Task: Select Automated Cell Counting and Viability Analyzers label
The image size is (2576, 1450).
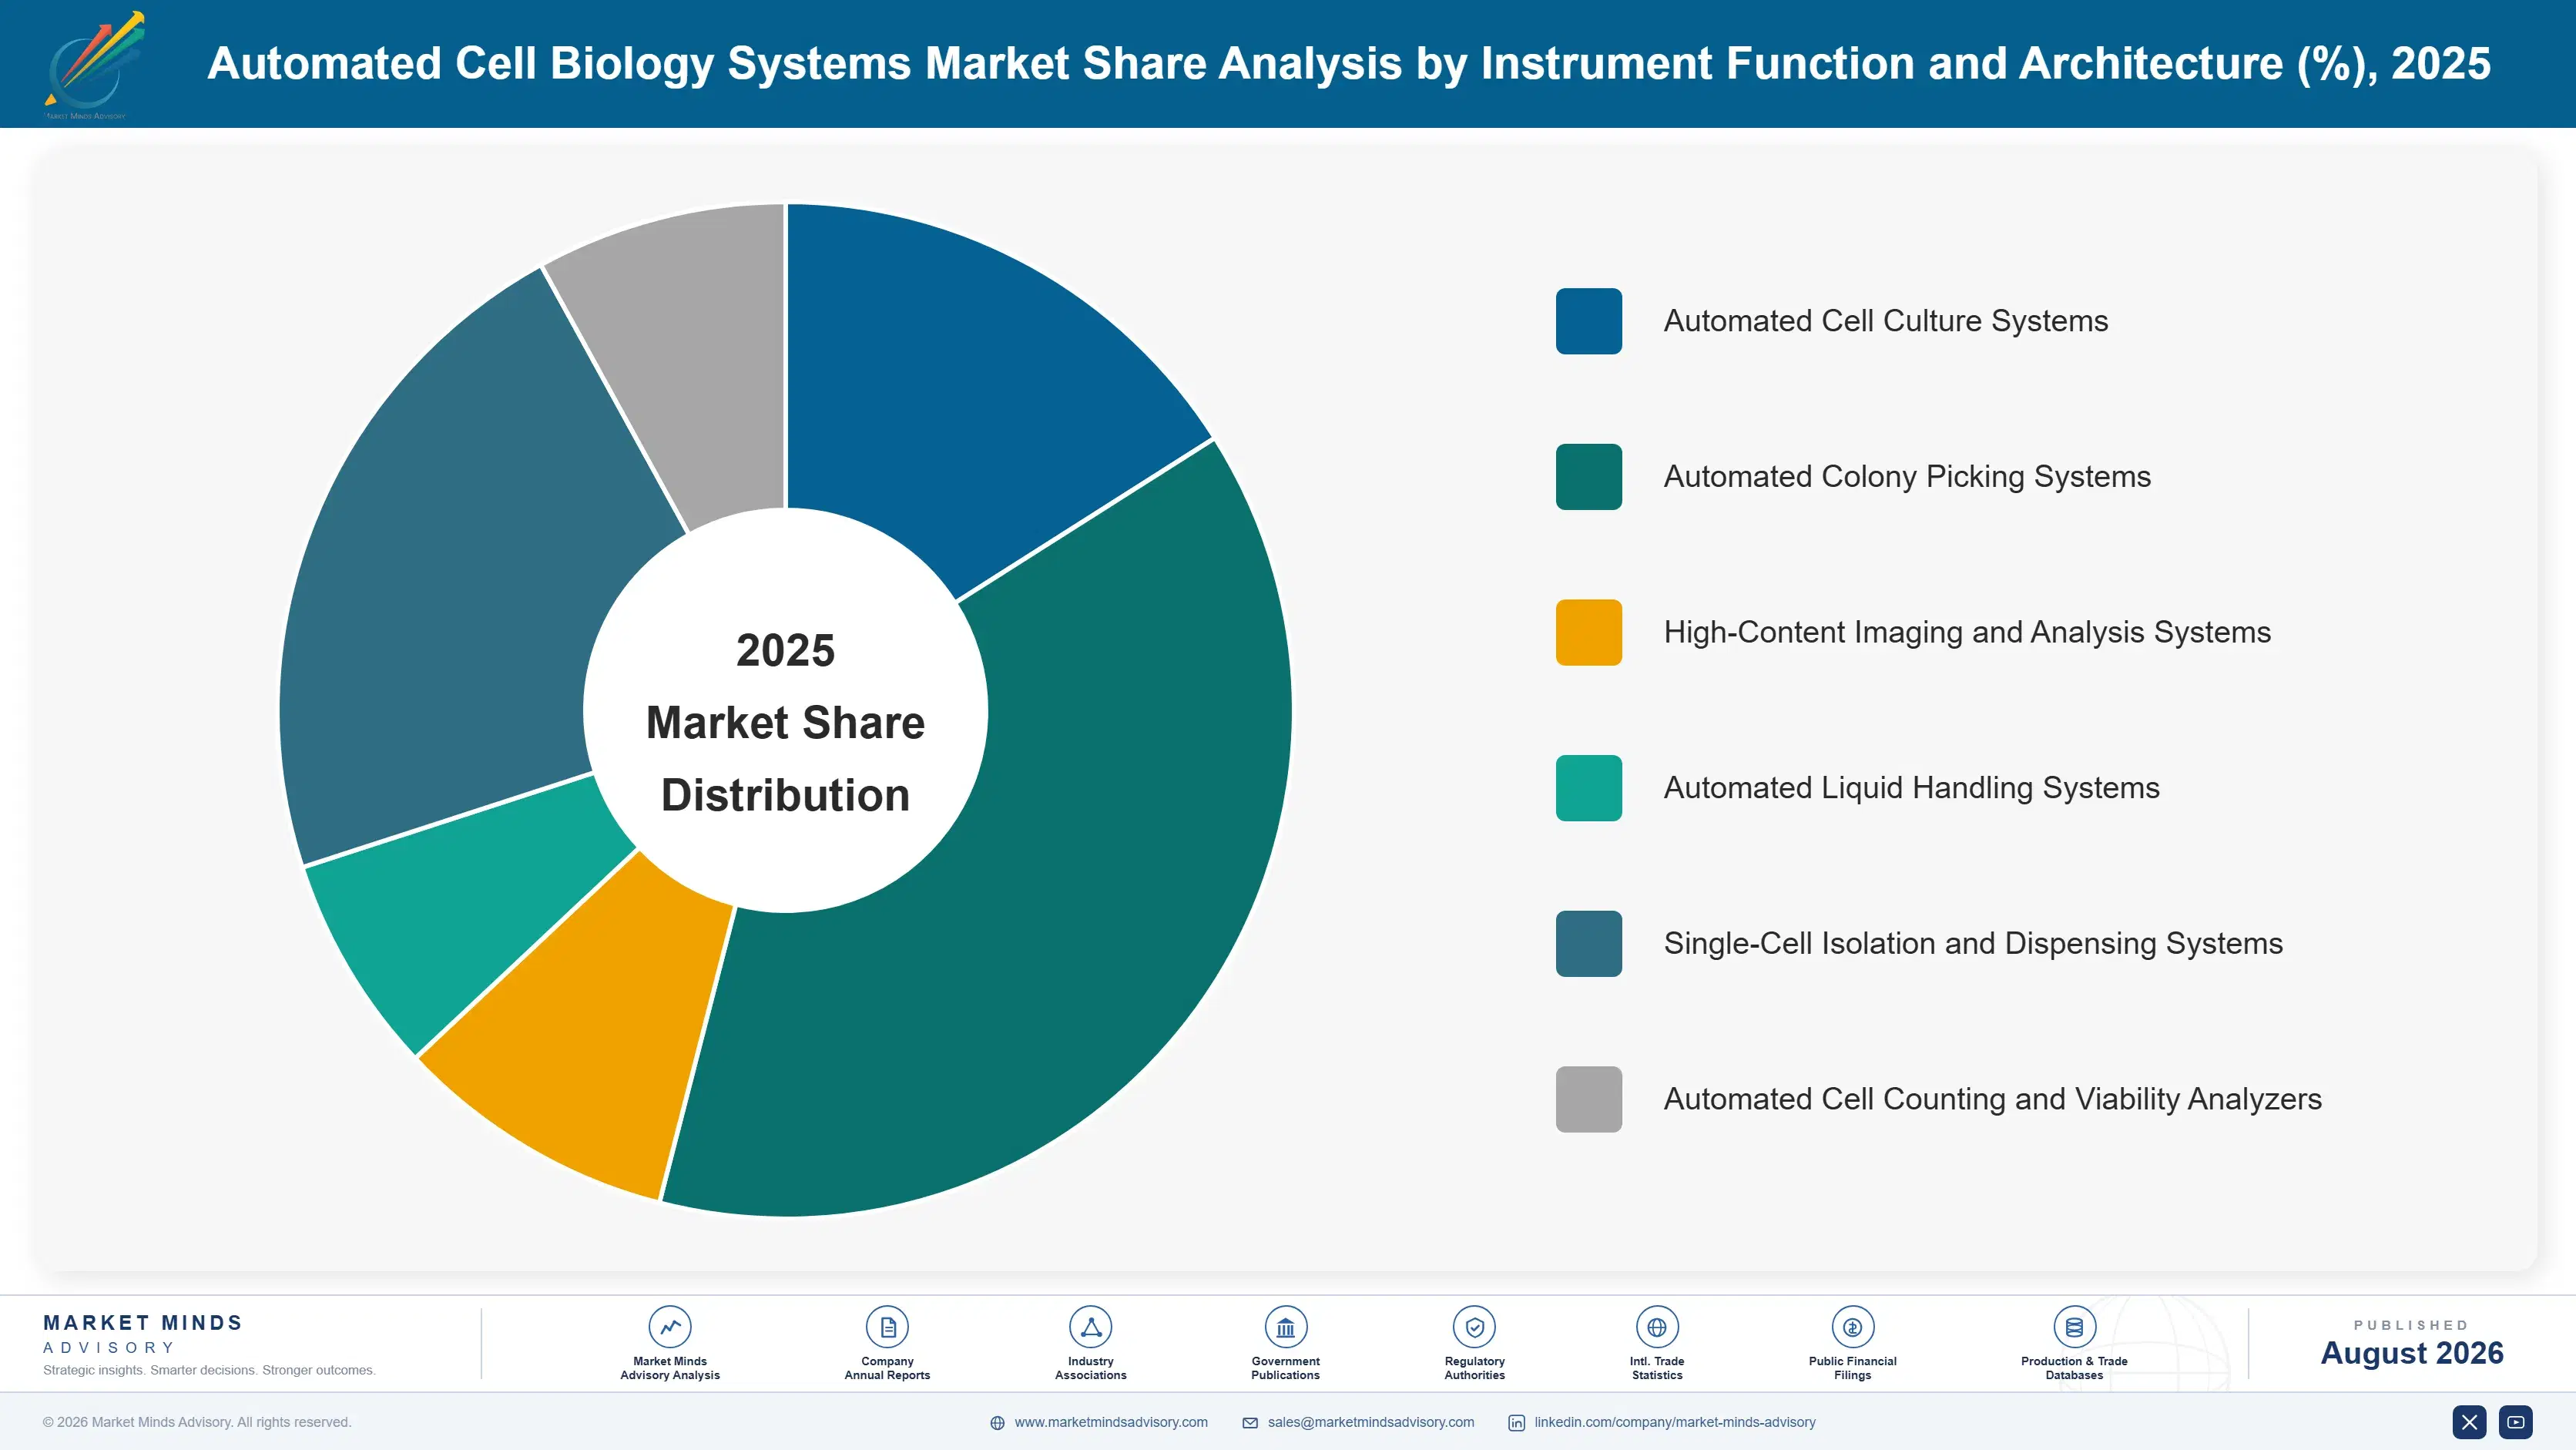Action: (1992, 1099)
